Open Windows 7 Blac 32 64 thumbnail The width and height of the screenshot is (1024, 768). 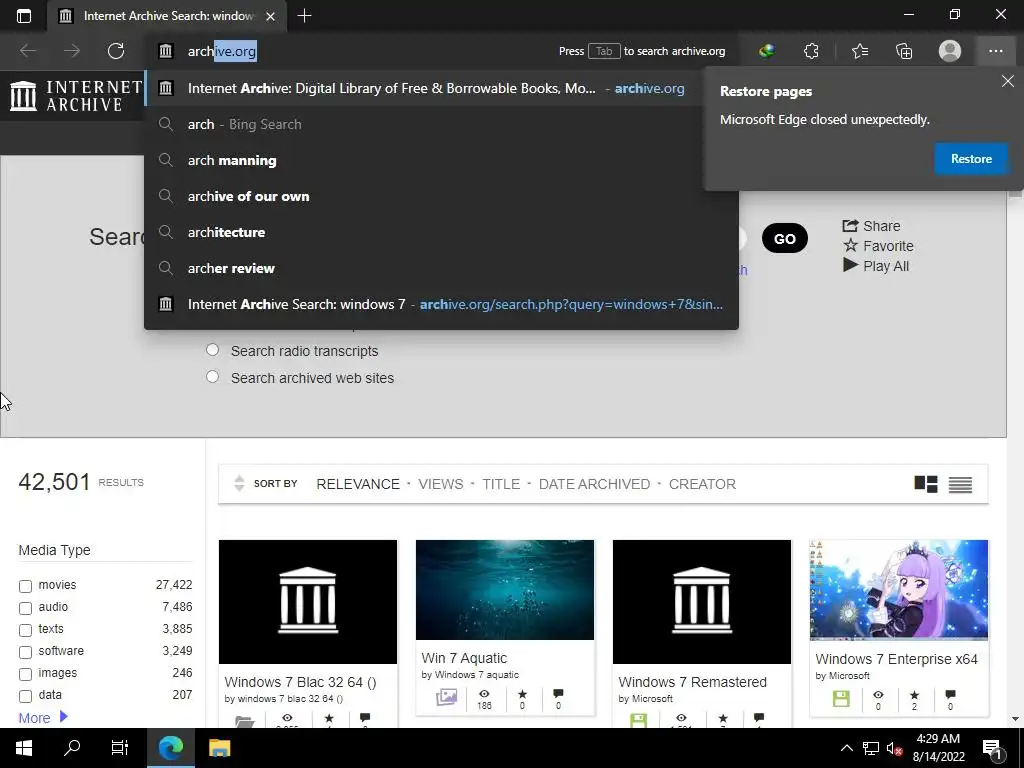tap(308, 601)
